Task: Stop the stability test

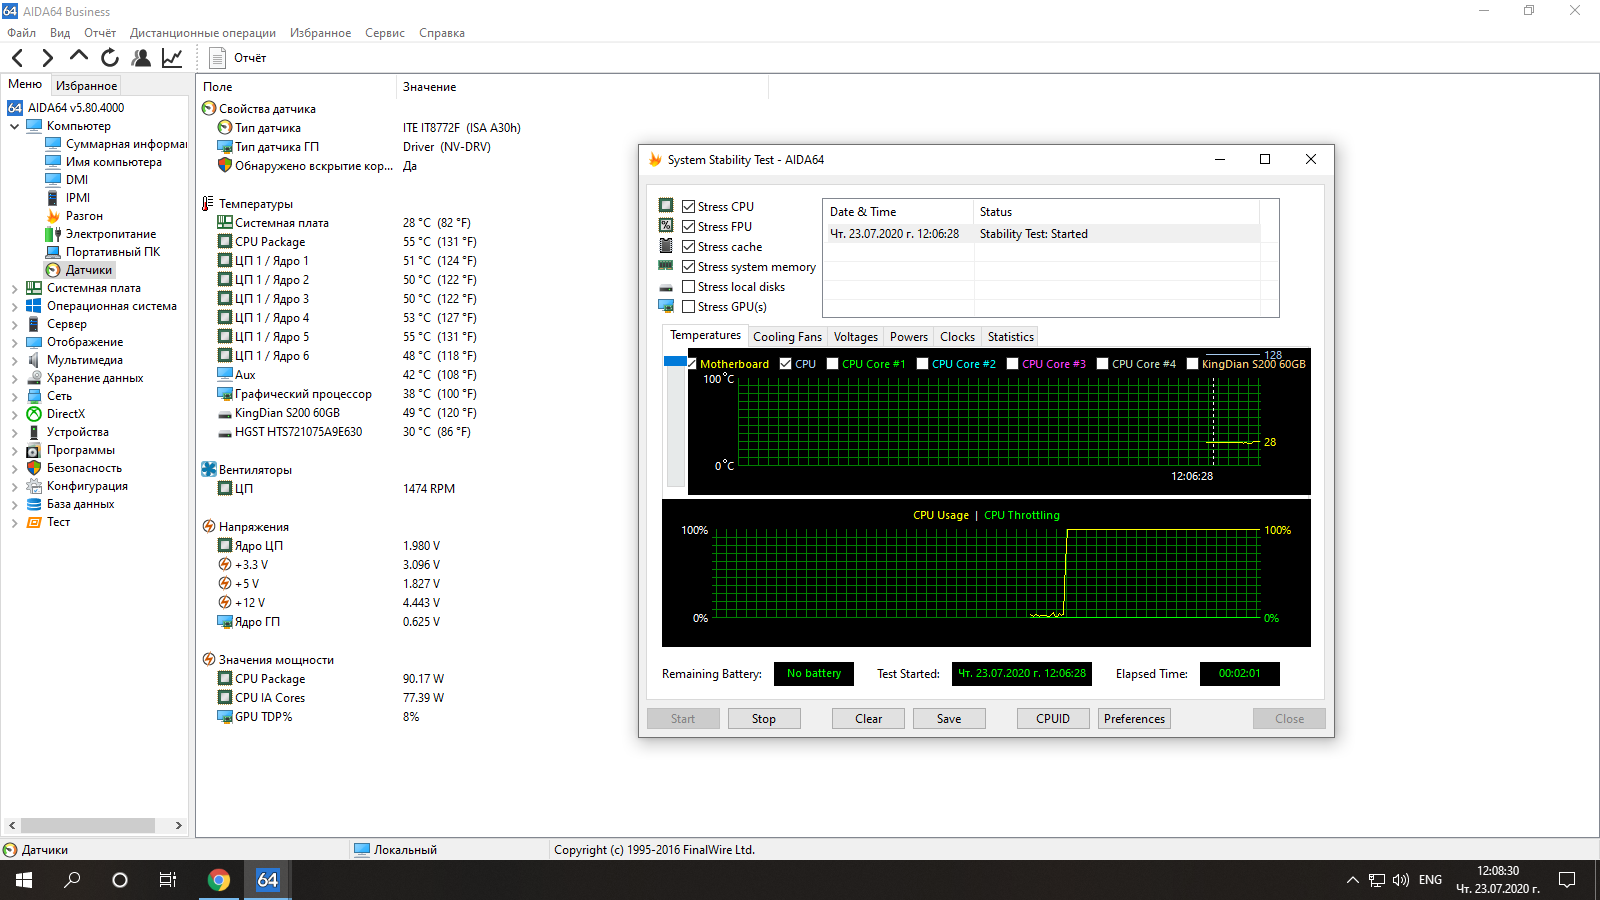Action: click(764, 719)
